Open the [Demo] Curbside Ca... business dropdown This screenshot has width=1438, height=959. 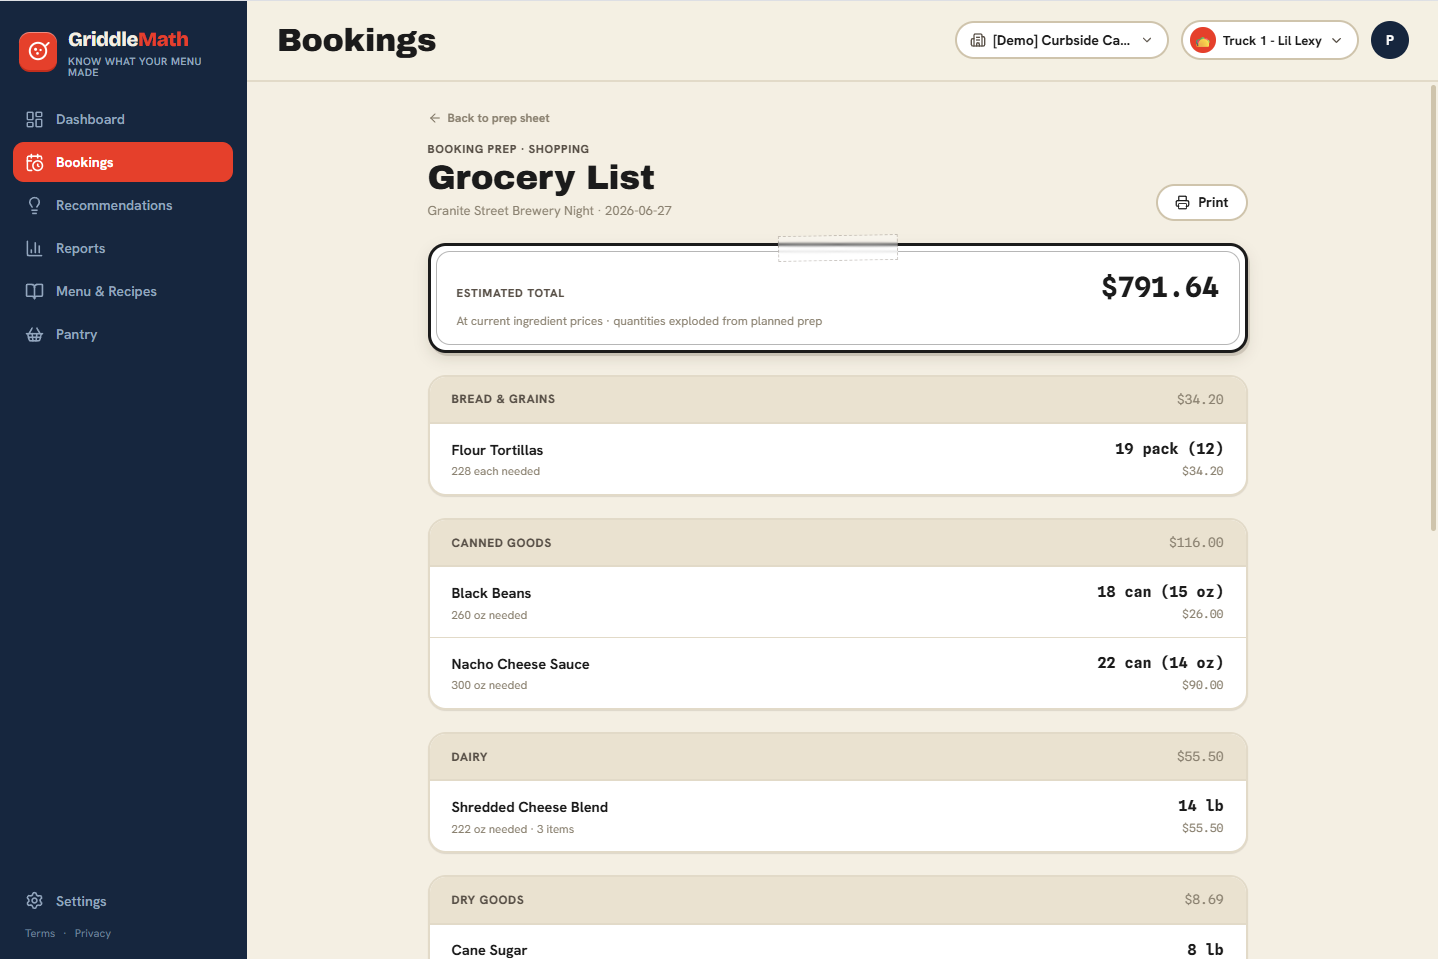(x=1062, y=40)
